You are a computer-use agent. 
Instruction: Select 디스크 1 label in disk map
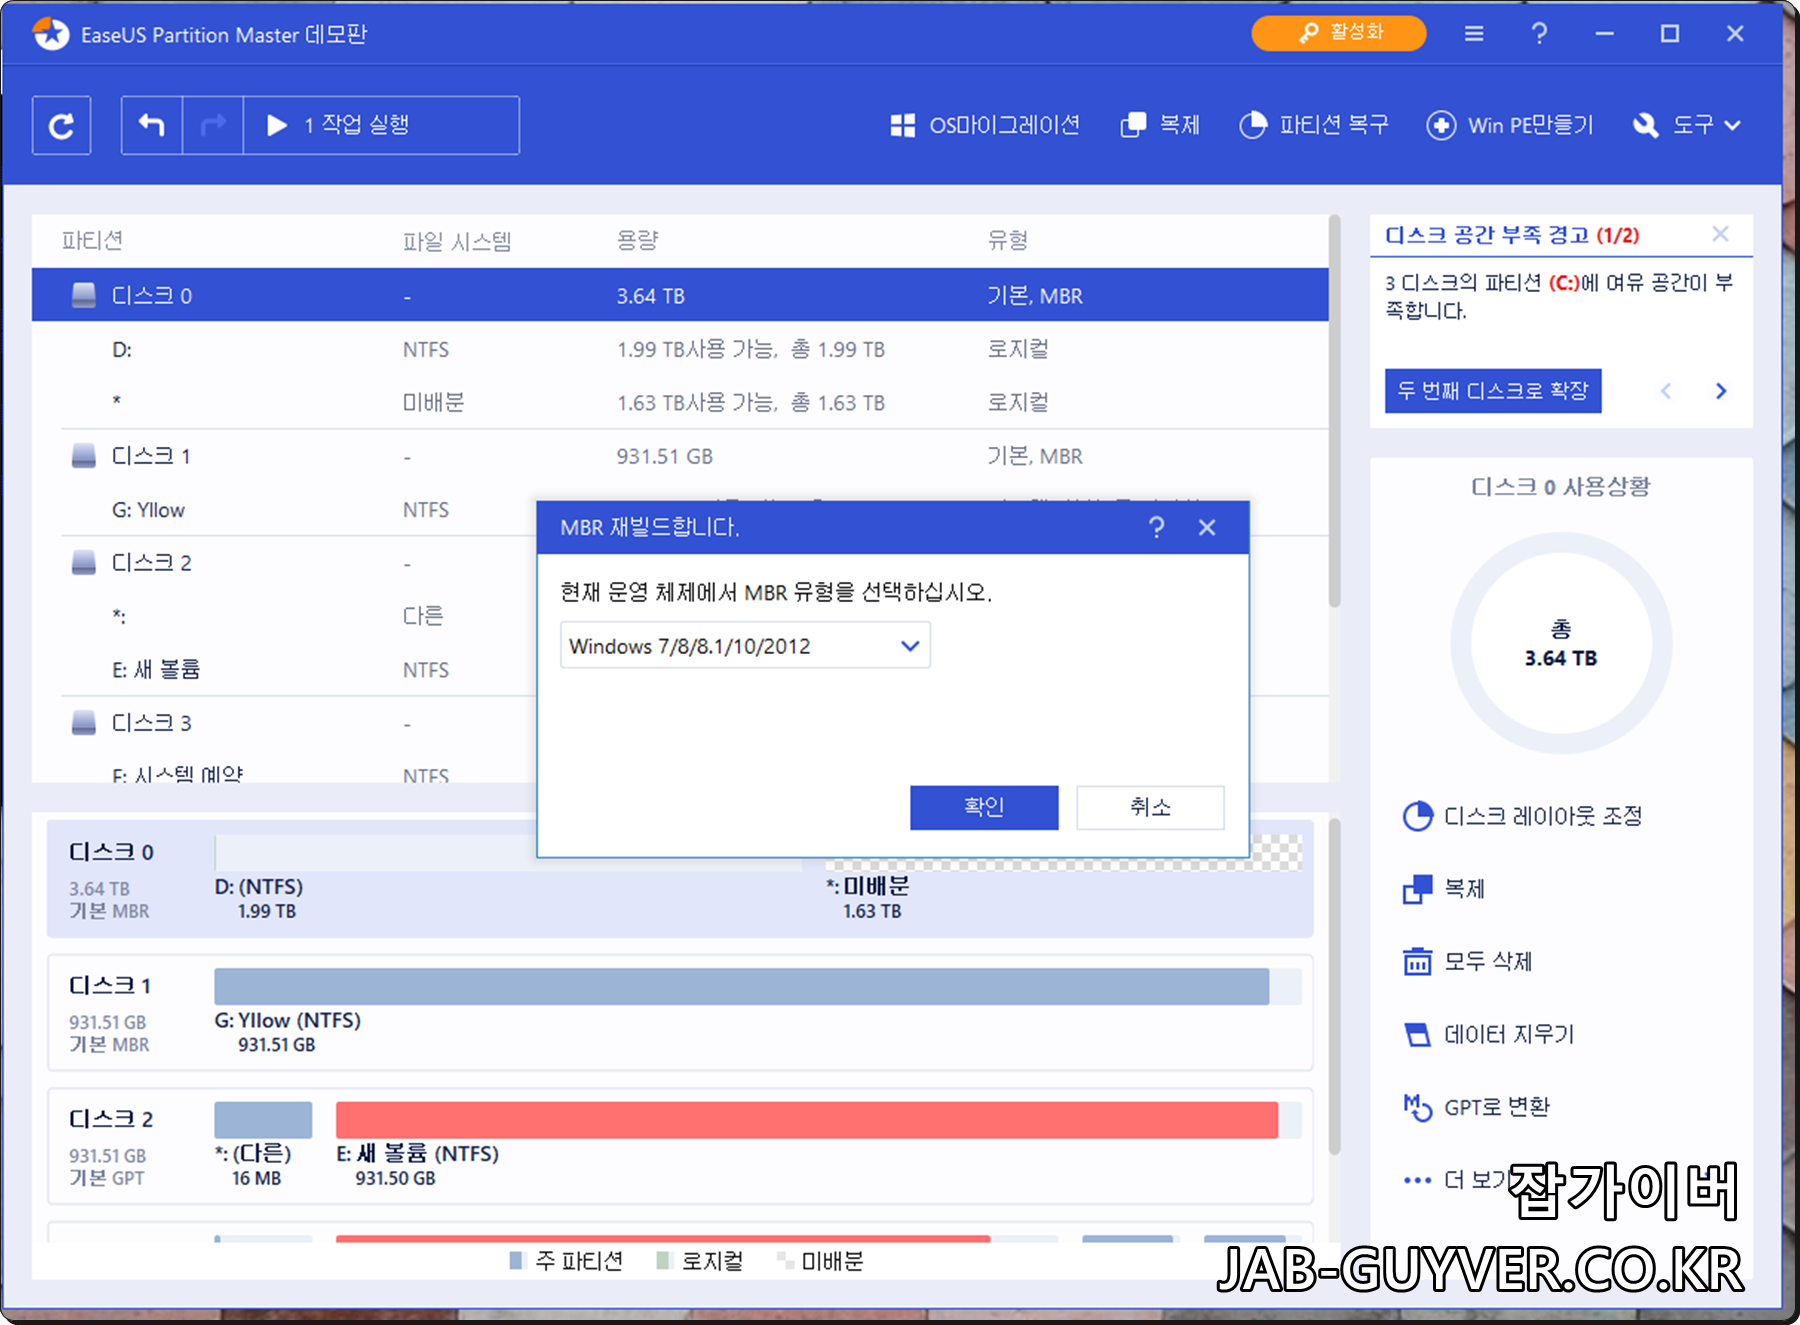[x=110, y=986]
